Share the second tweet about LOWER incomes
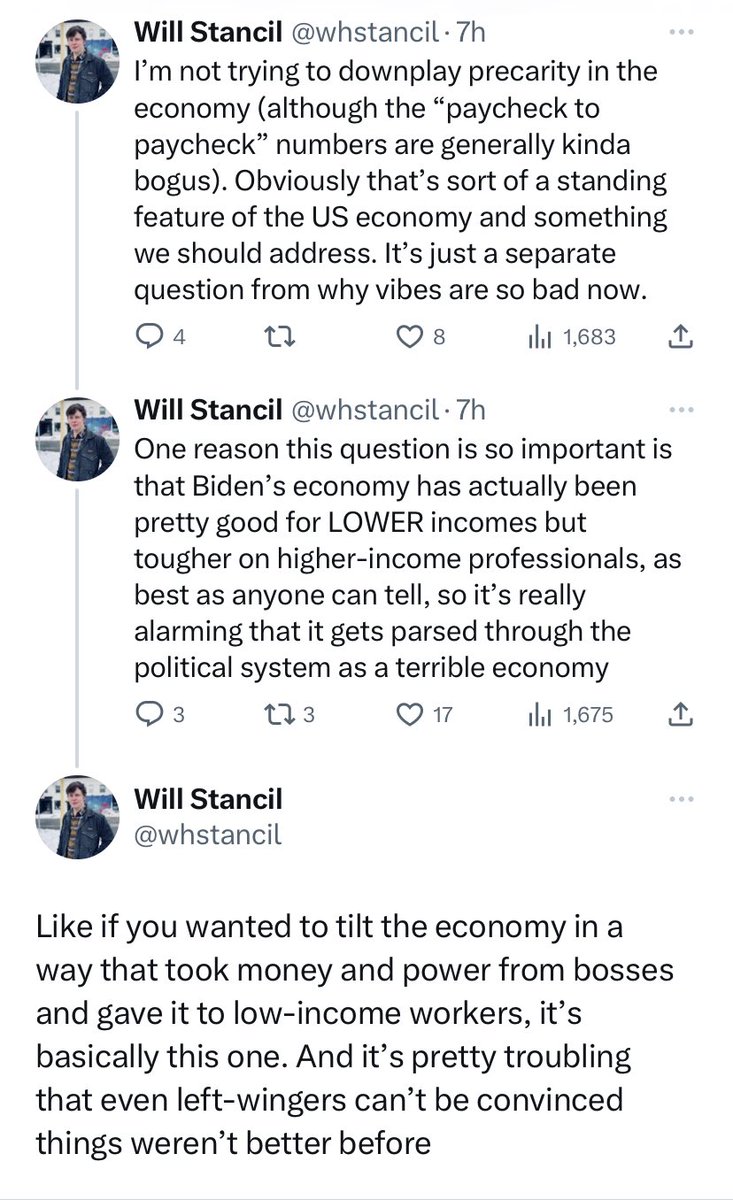 [679, 715]
